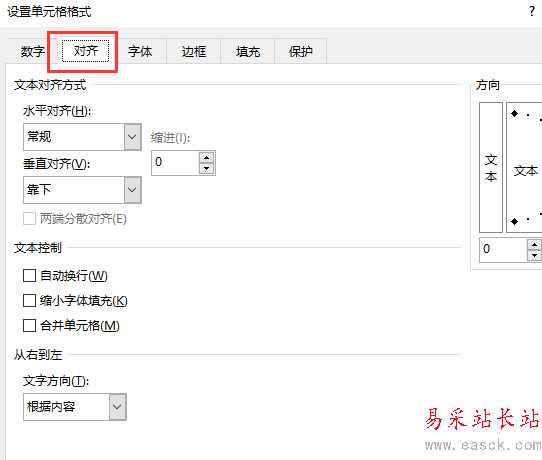The height and width of the screenshot is (460, 542).
Task: Decrease orientation degrees with down arrow
Action: click(x=534, y=255)
